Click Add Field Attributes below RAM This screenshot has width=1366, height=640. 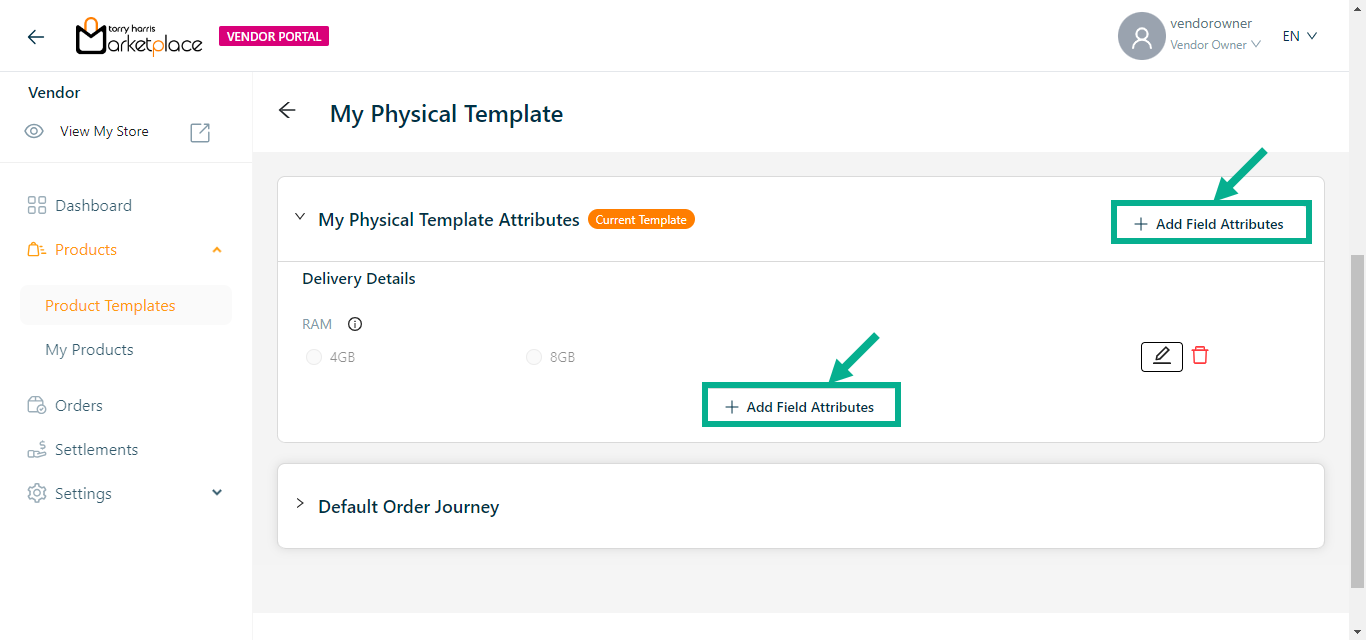(800, 407)
